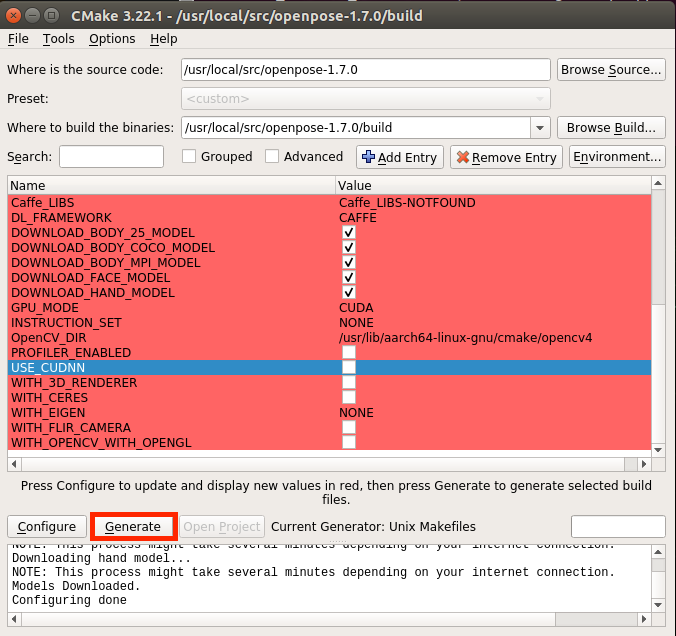676x636 pixels.
Task: Click the output log scroll down arrow
Action: 658,605
